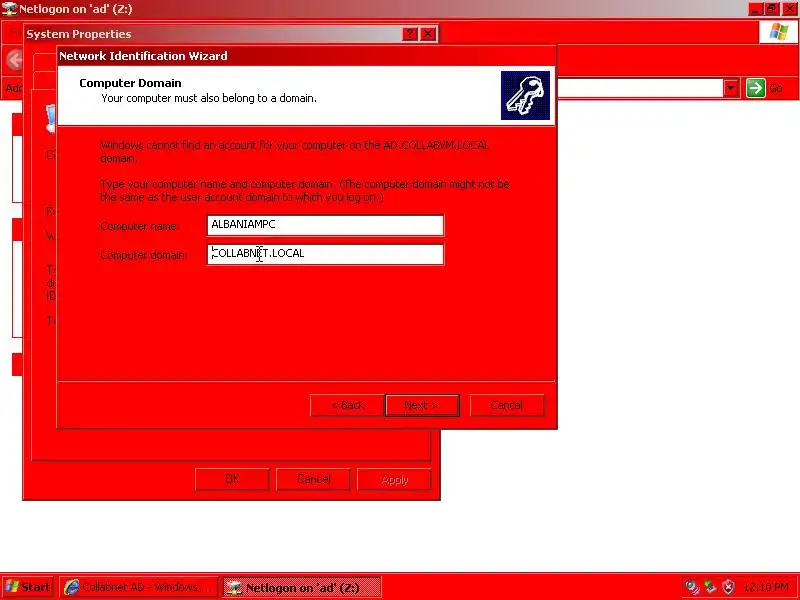Switch to Collabnet AD Internet Explorer taskbar item
Image resolution: width=800 pixels, height=600 pixels.
point(138,587)
